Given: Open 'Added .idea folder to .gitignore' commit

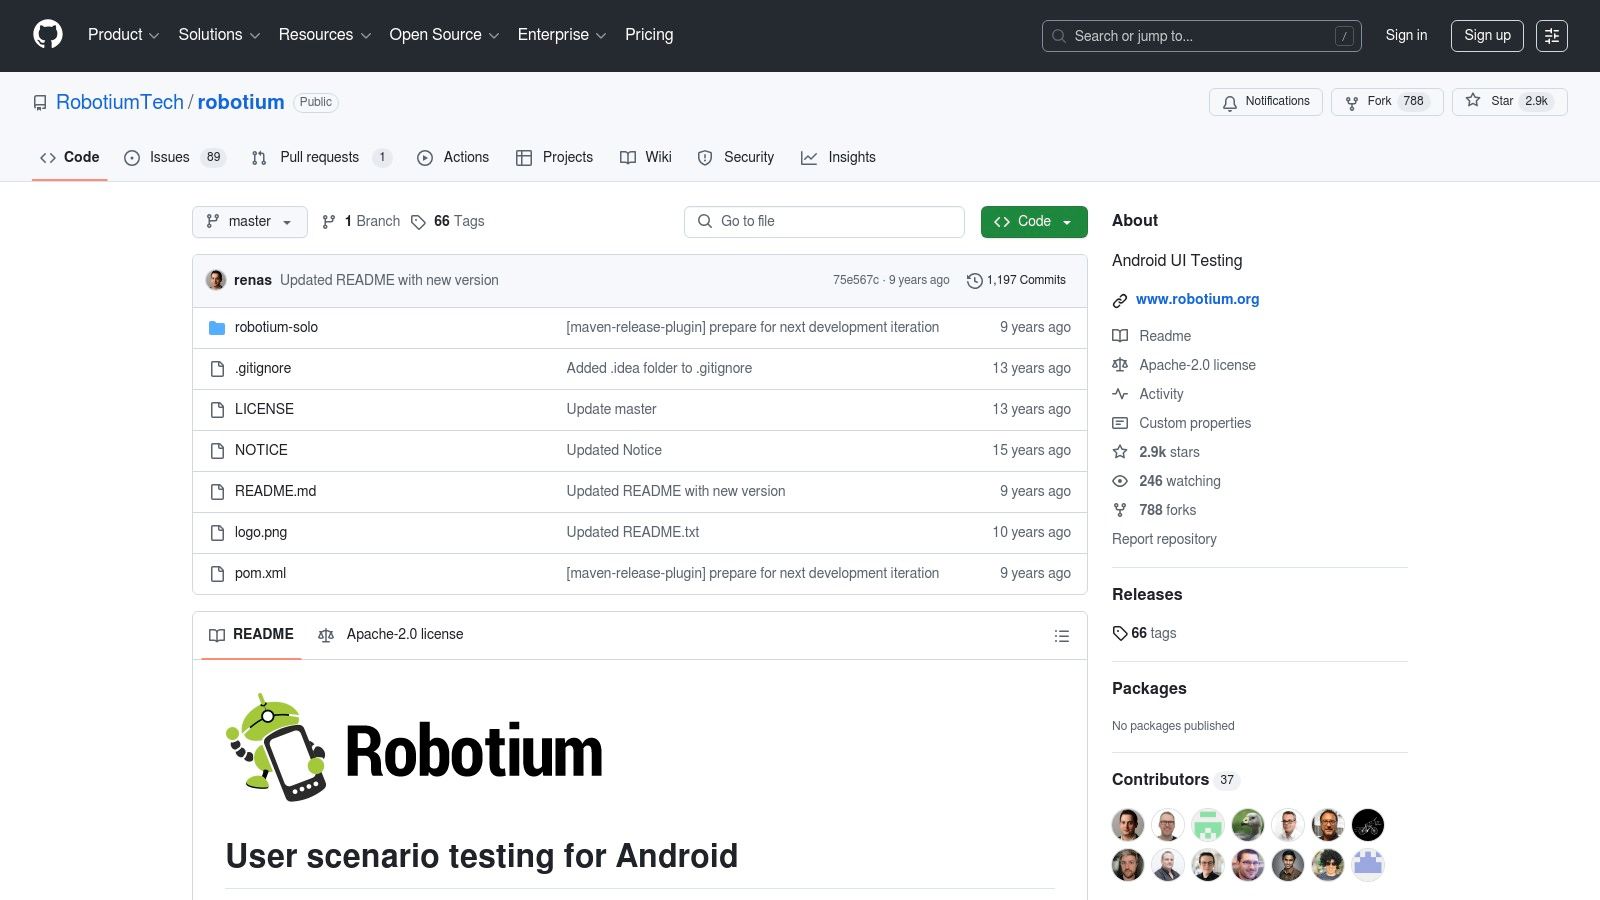Looking at the screenshot, I should click(x=659, y=369).
